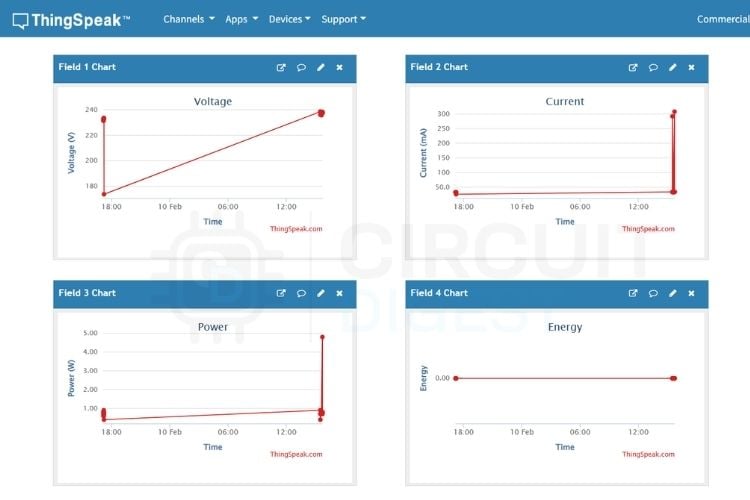750x500 pixels.
Task: Expand the Devices menu
Action: click(289, 19)
